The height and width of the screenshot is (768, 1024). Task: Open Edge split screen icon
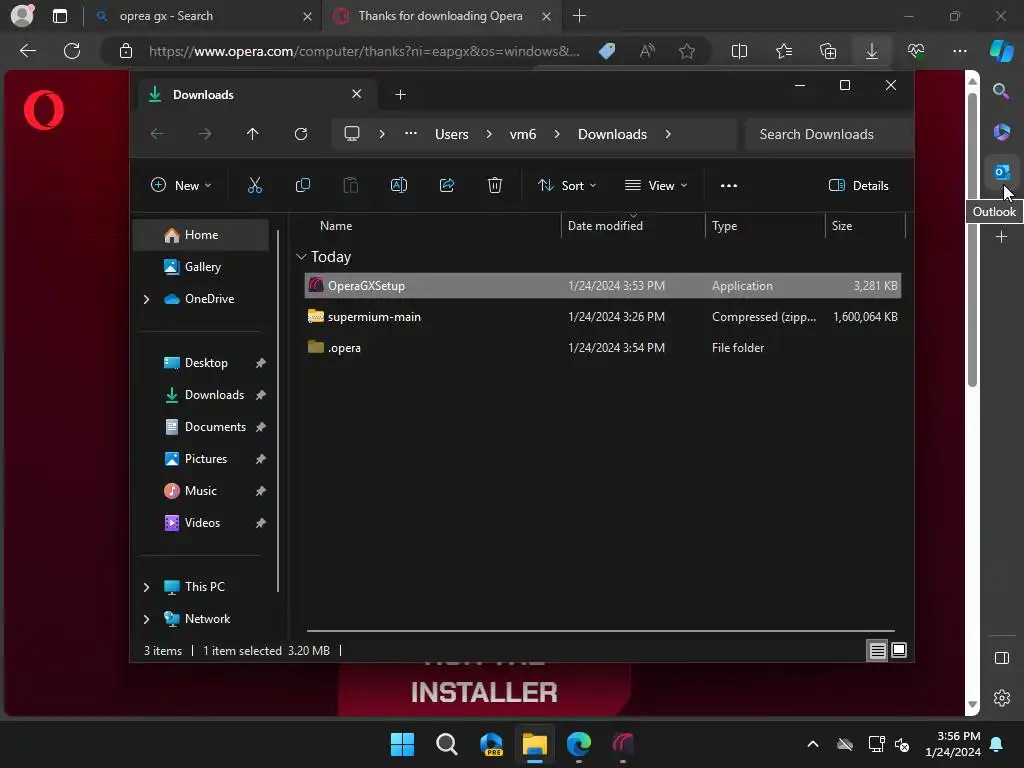click(739, 51)
